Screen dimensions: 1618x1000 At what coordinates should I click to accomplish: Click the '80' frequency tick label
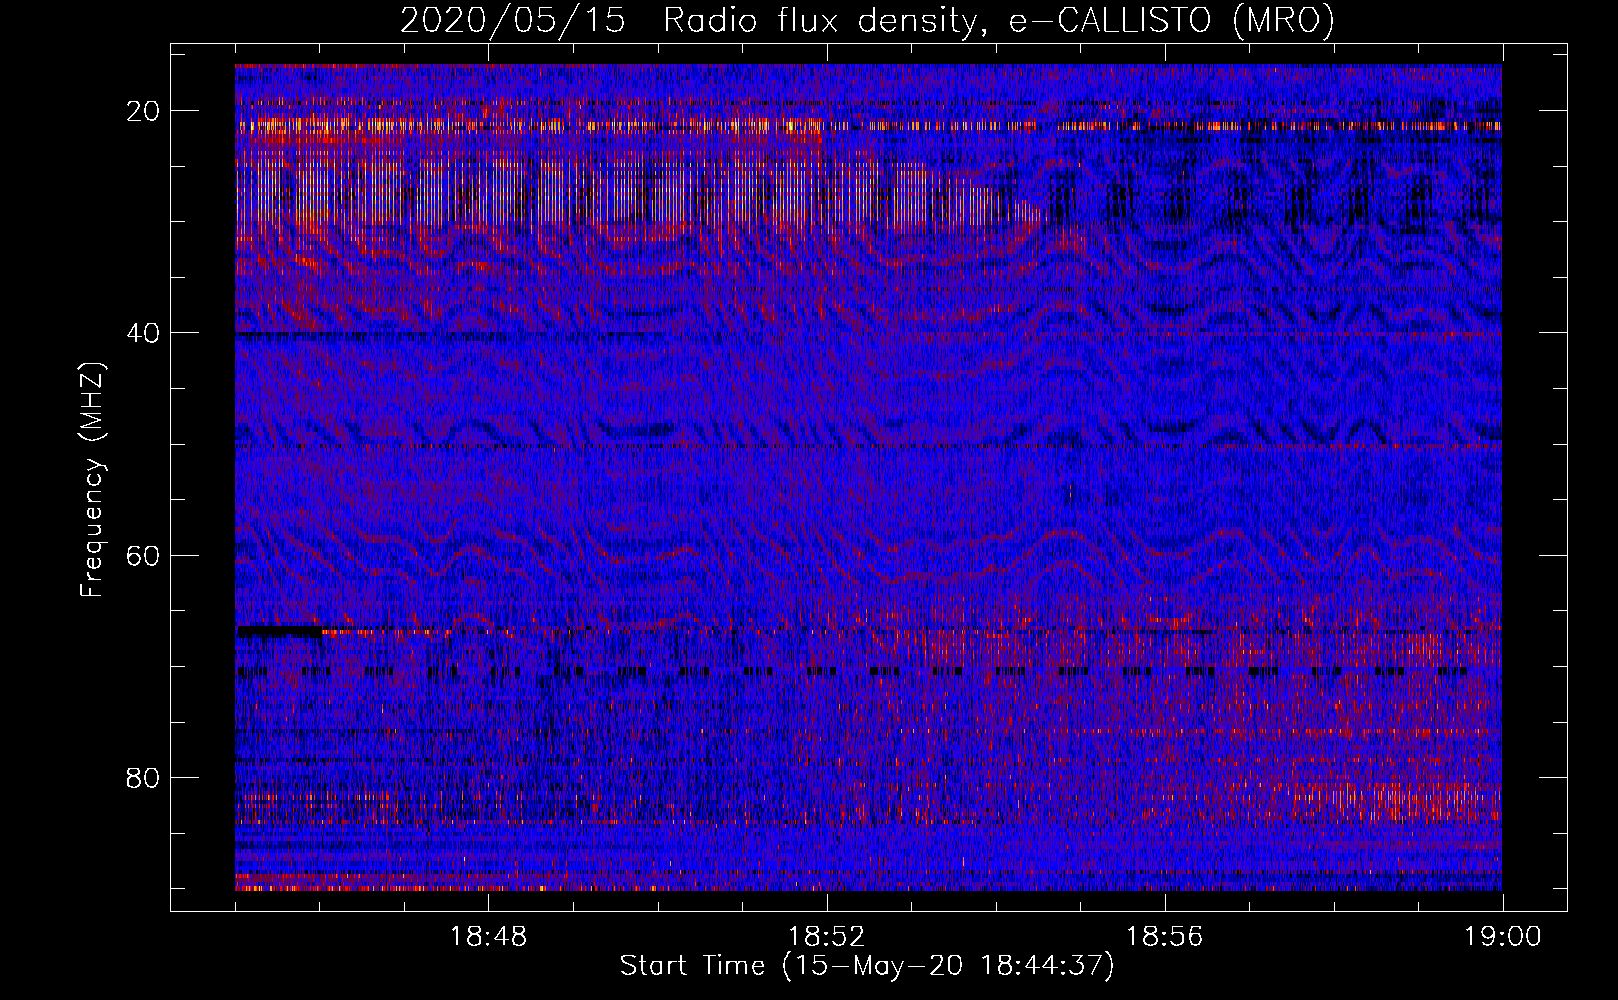(x=144, y=777)
